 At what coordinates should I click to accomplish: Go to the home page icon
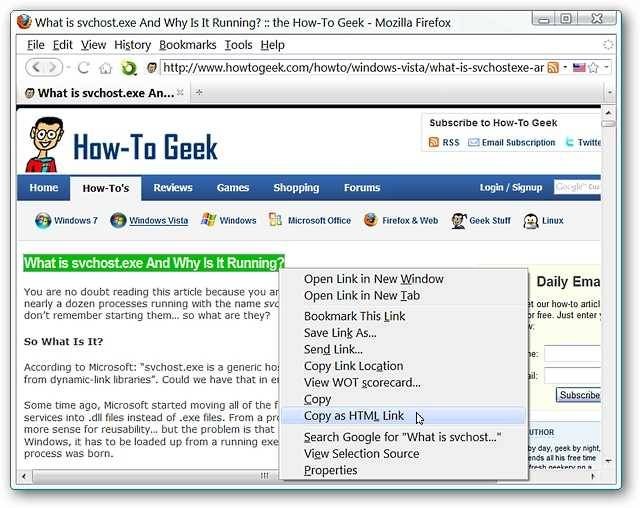click(105, 68)
